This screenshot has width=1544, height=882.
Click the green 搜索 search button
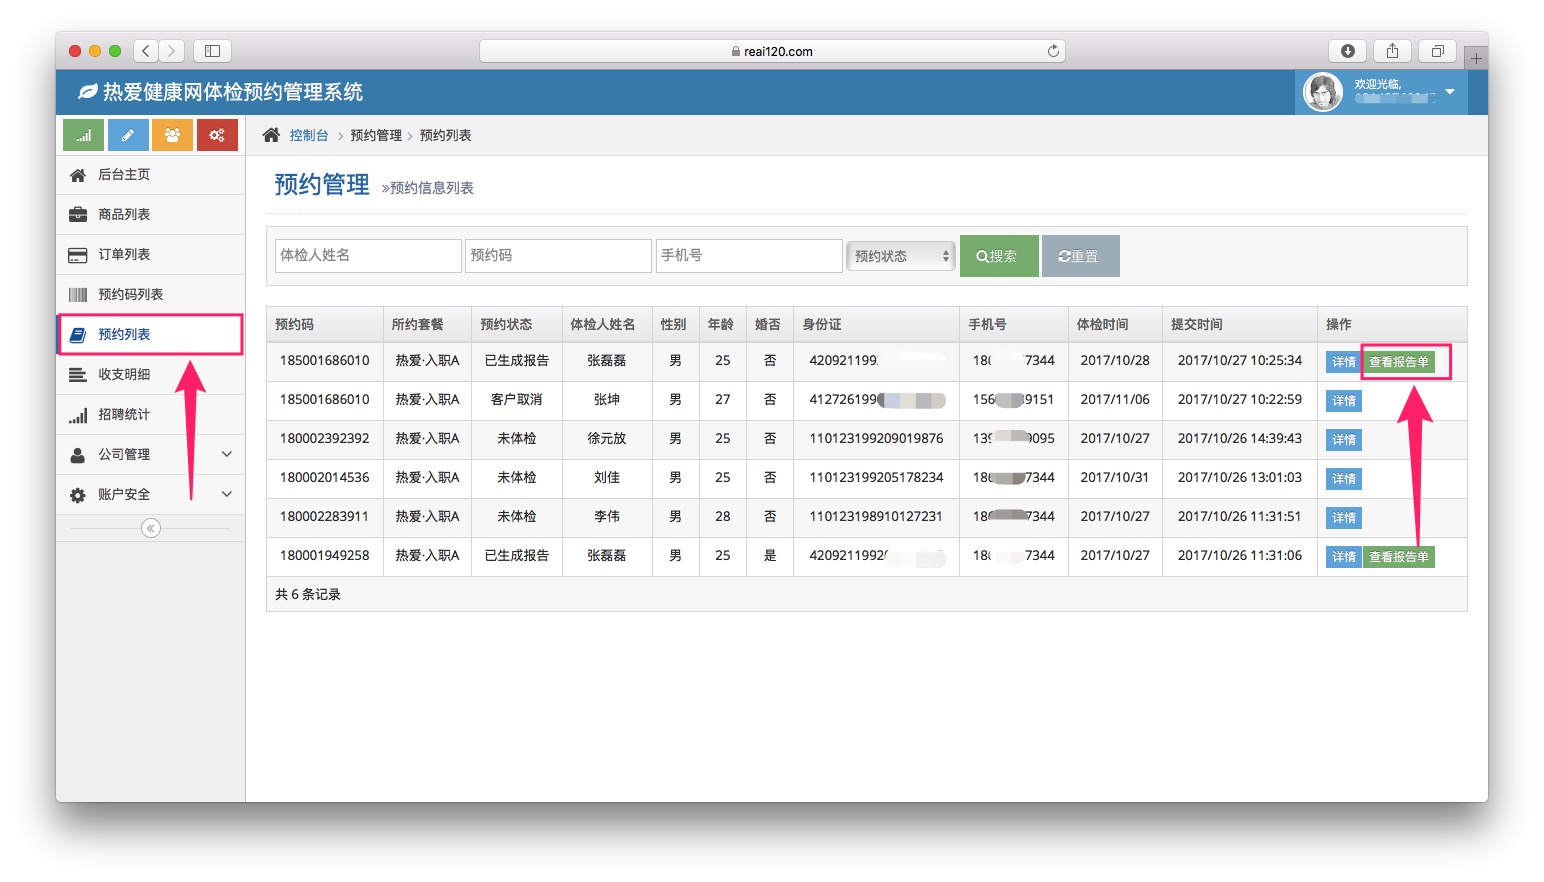pos(998,256)
